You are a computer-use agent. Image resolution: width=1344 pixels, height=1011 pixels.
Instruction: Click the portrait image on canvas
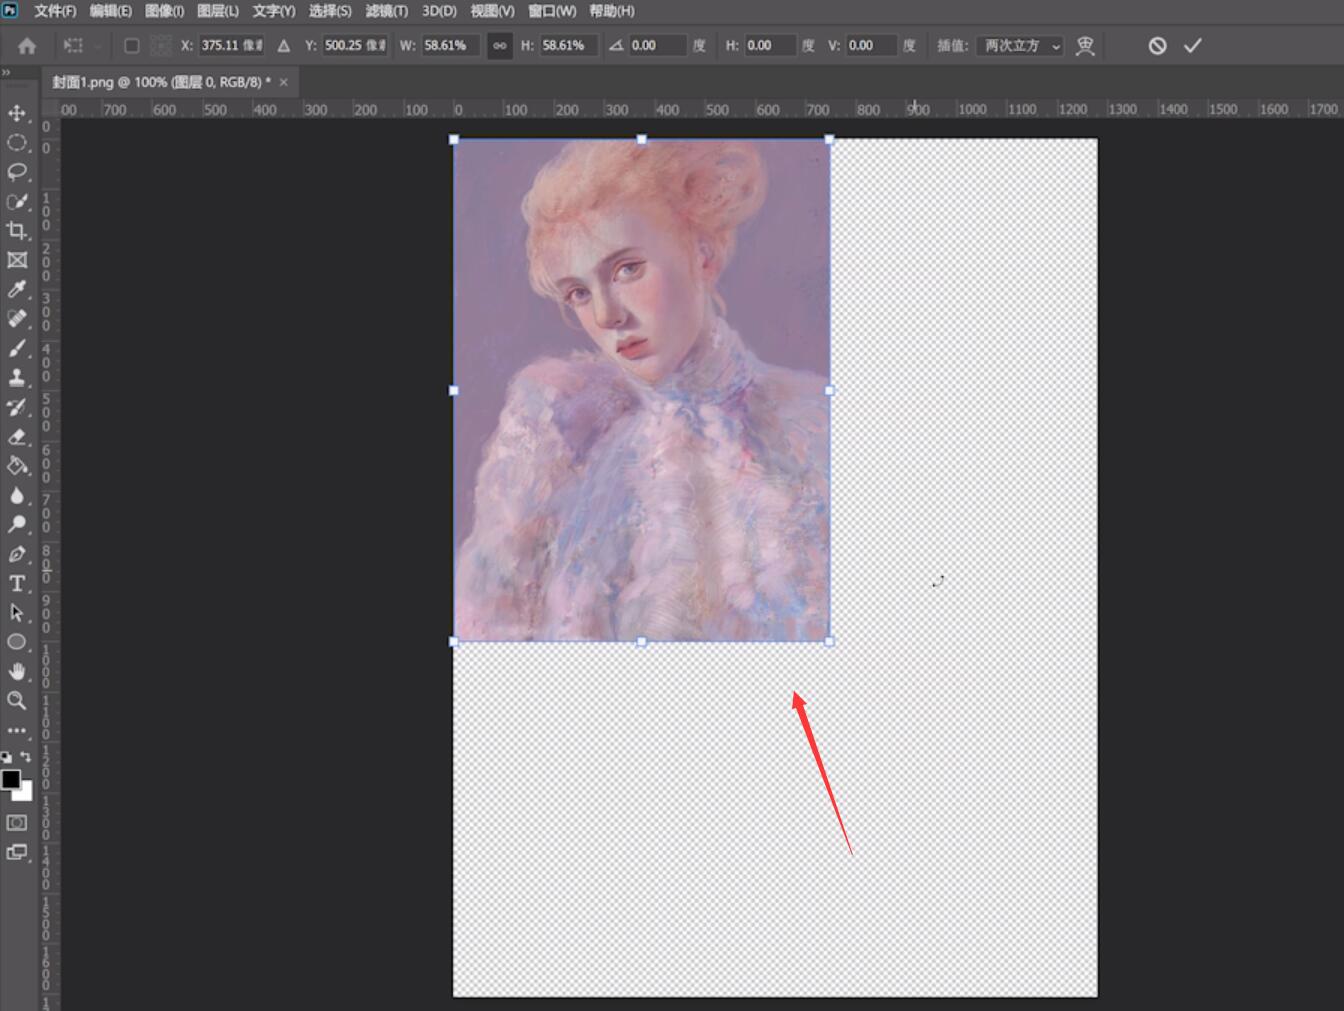tap(641, 390)
